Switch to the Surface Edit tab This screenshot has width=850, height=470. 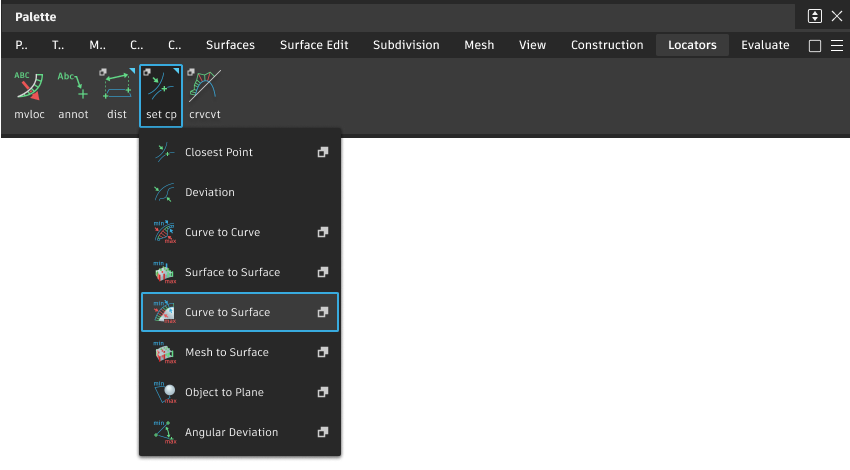click(314, 45)
